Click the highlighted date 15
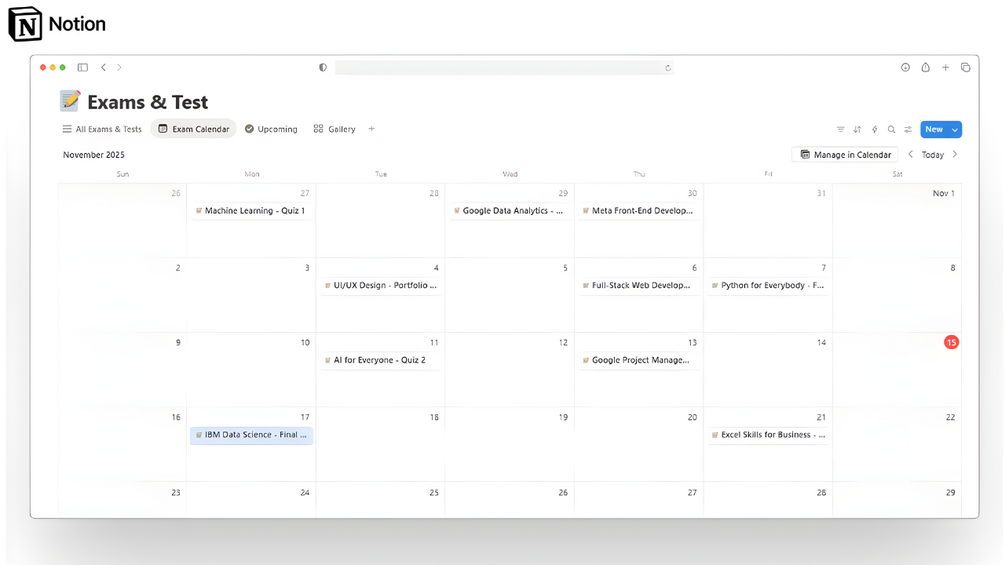 tap(951, 343)
